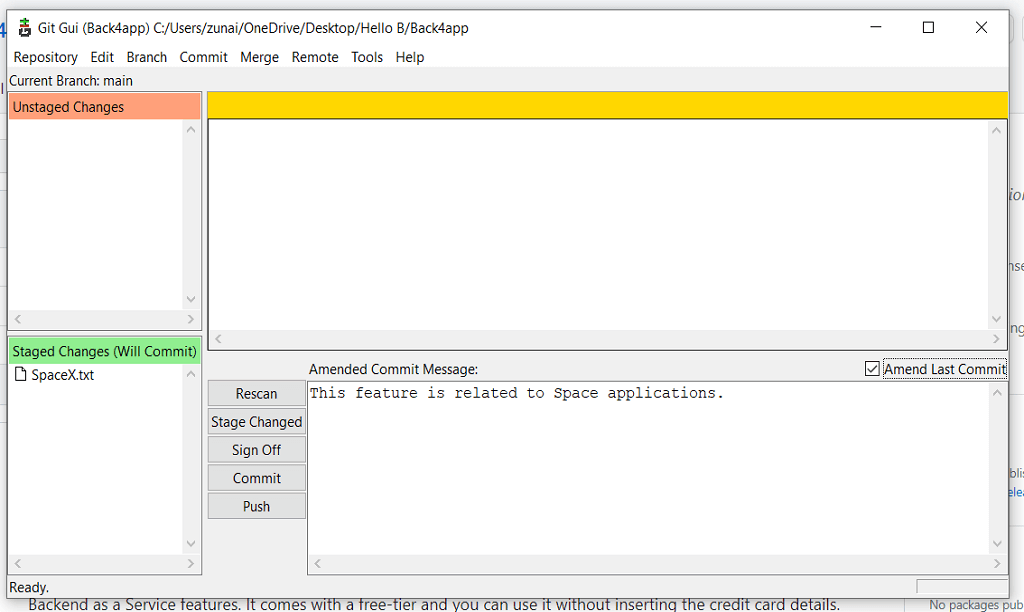
Task: Click the up arrow of commit message scrollbar
Action: pyautogui.click(x=997, y=393)
